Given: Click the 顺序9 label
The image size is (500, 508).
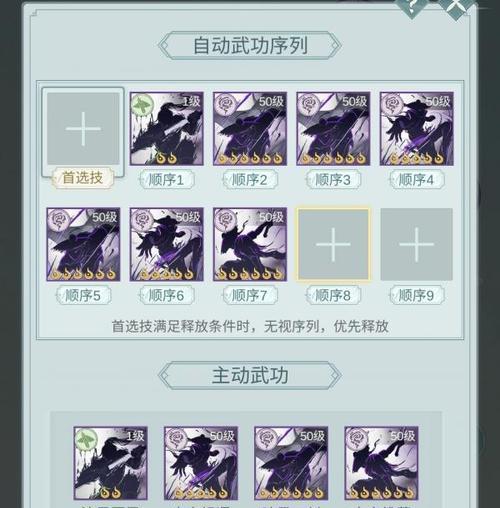Looking at the screenshot, I should (417, 295).
